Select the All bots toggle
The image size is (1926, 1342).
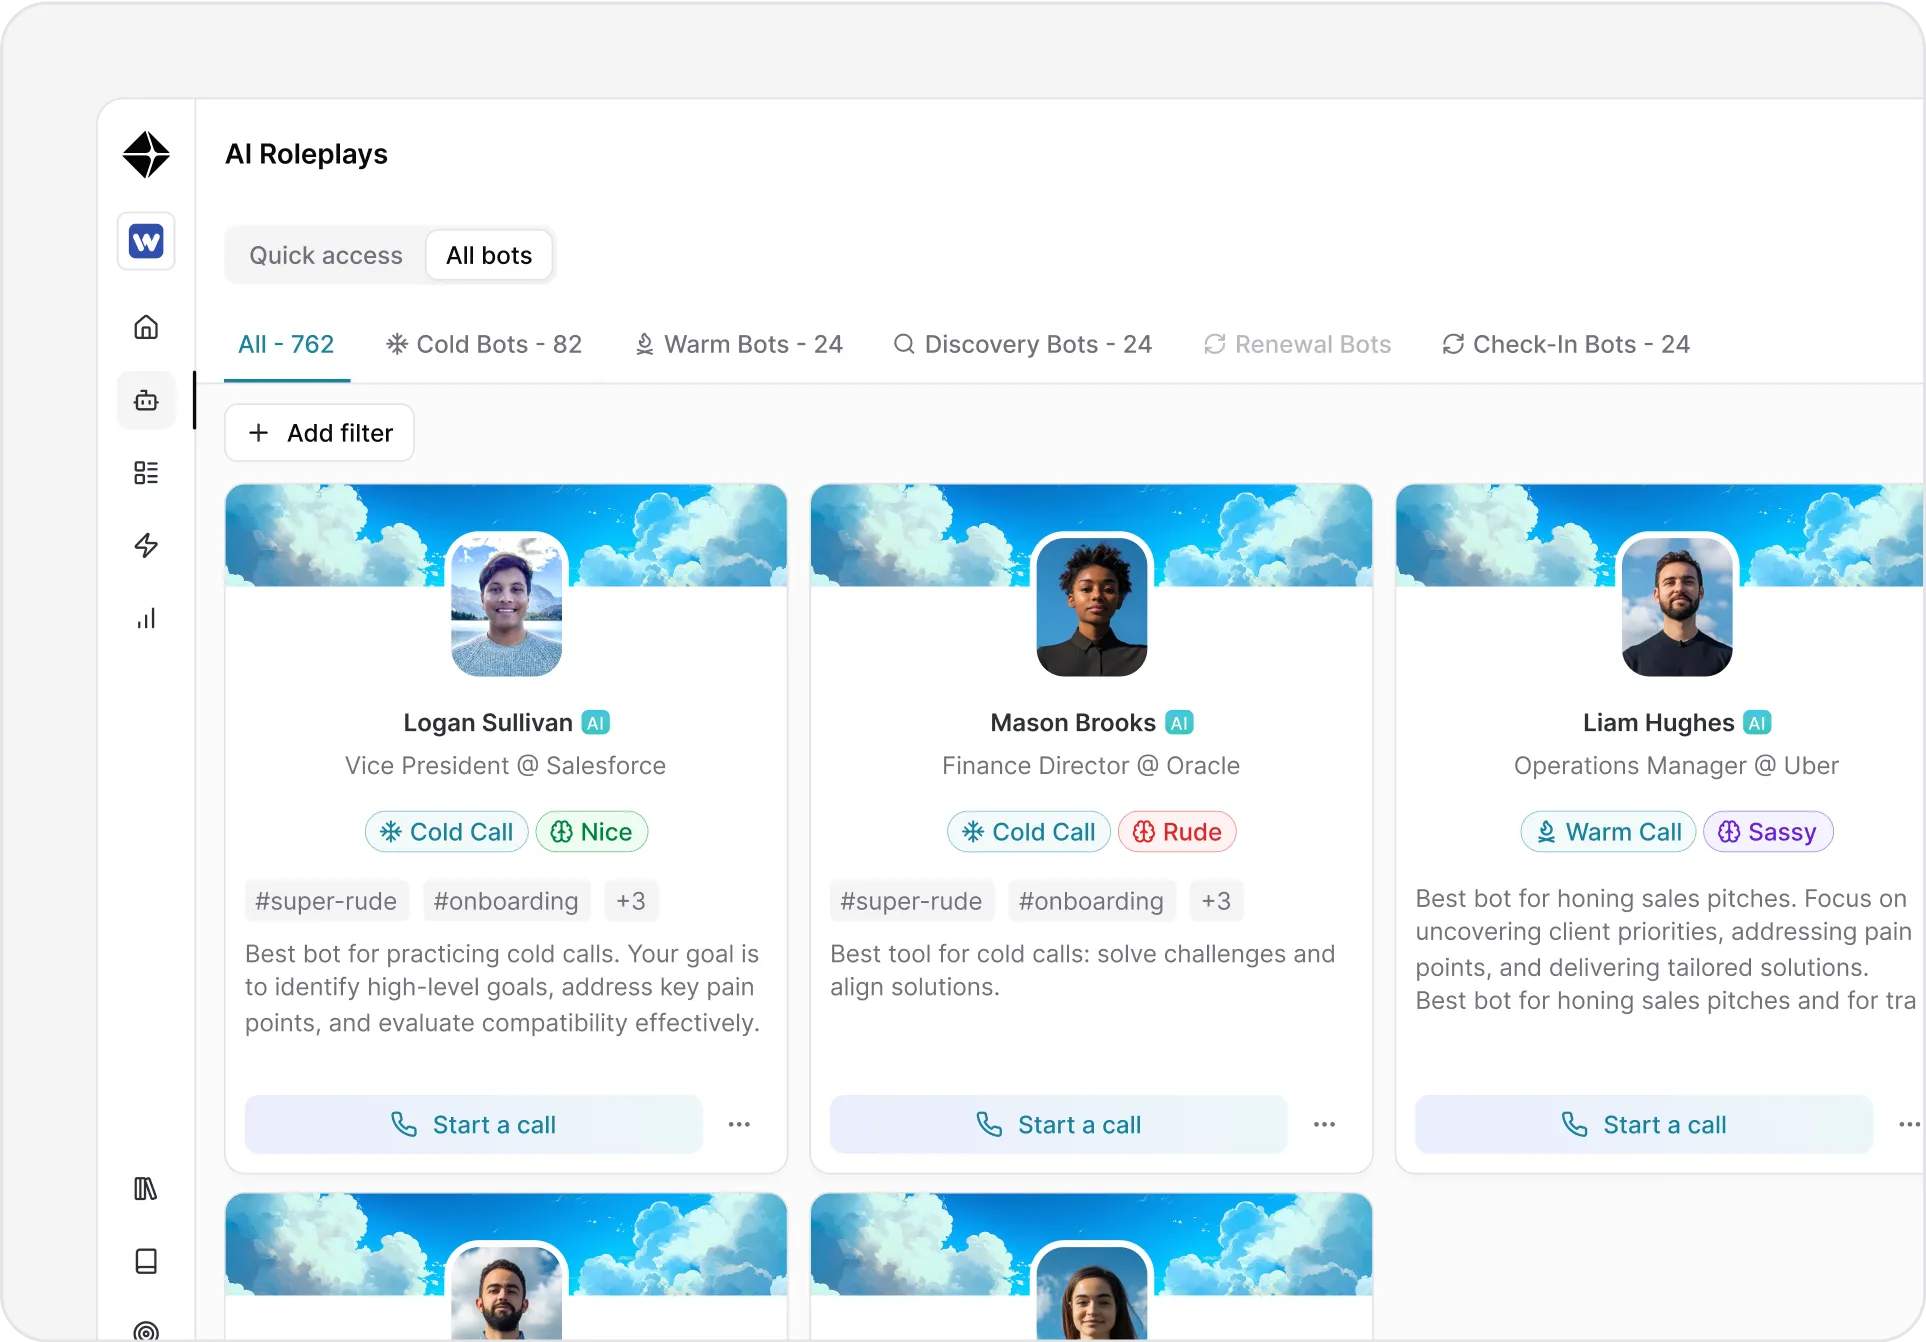(489, 255)
